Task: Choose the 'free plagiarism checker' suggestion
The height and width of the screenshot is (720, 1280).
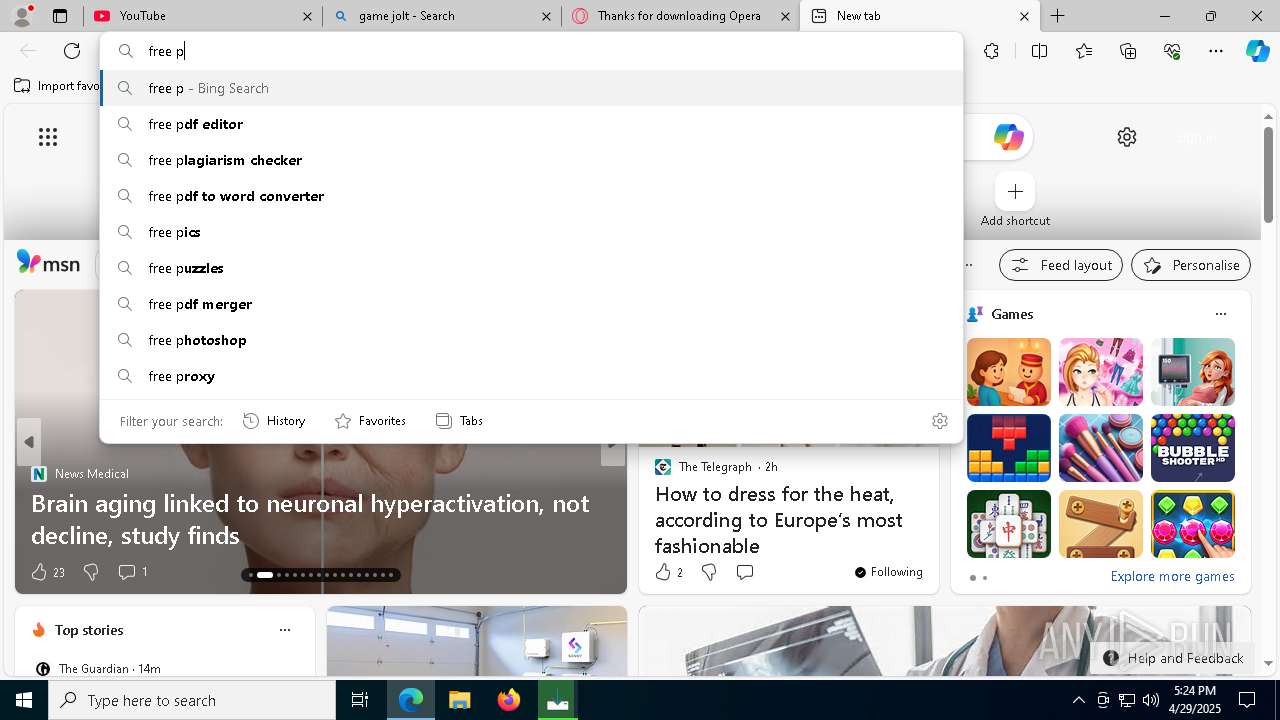Action: (x=532, y=160)
